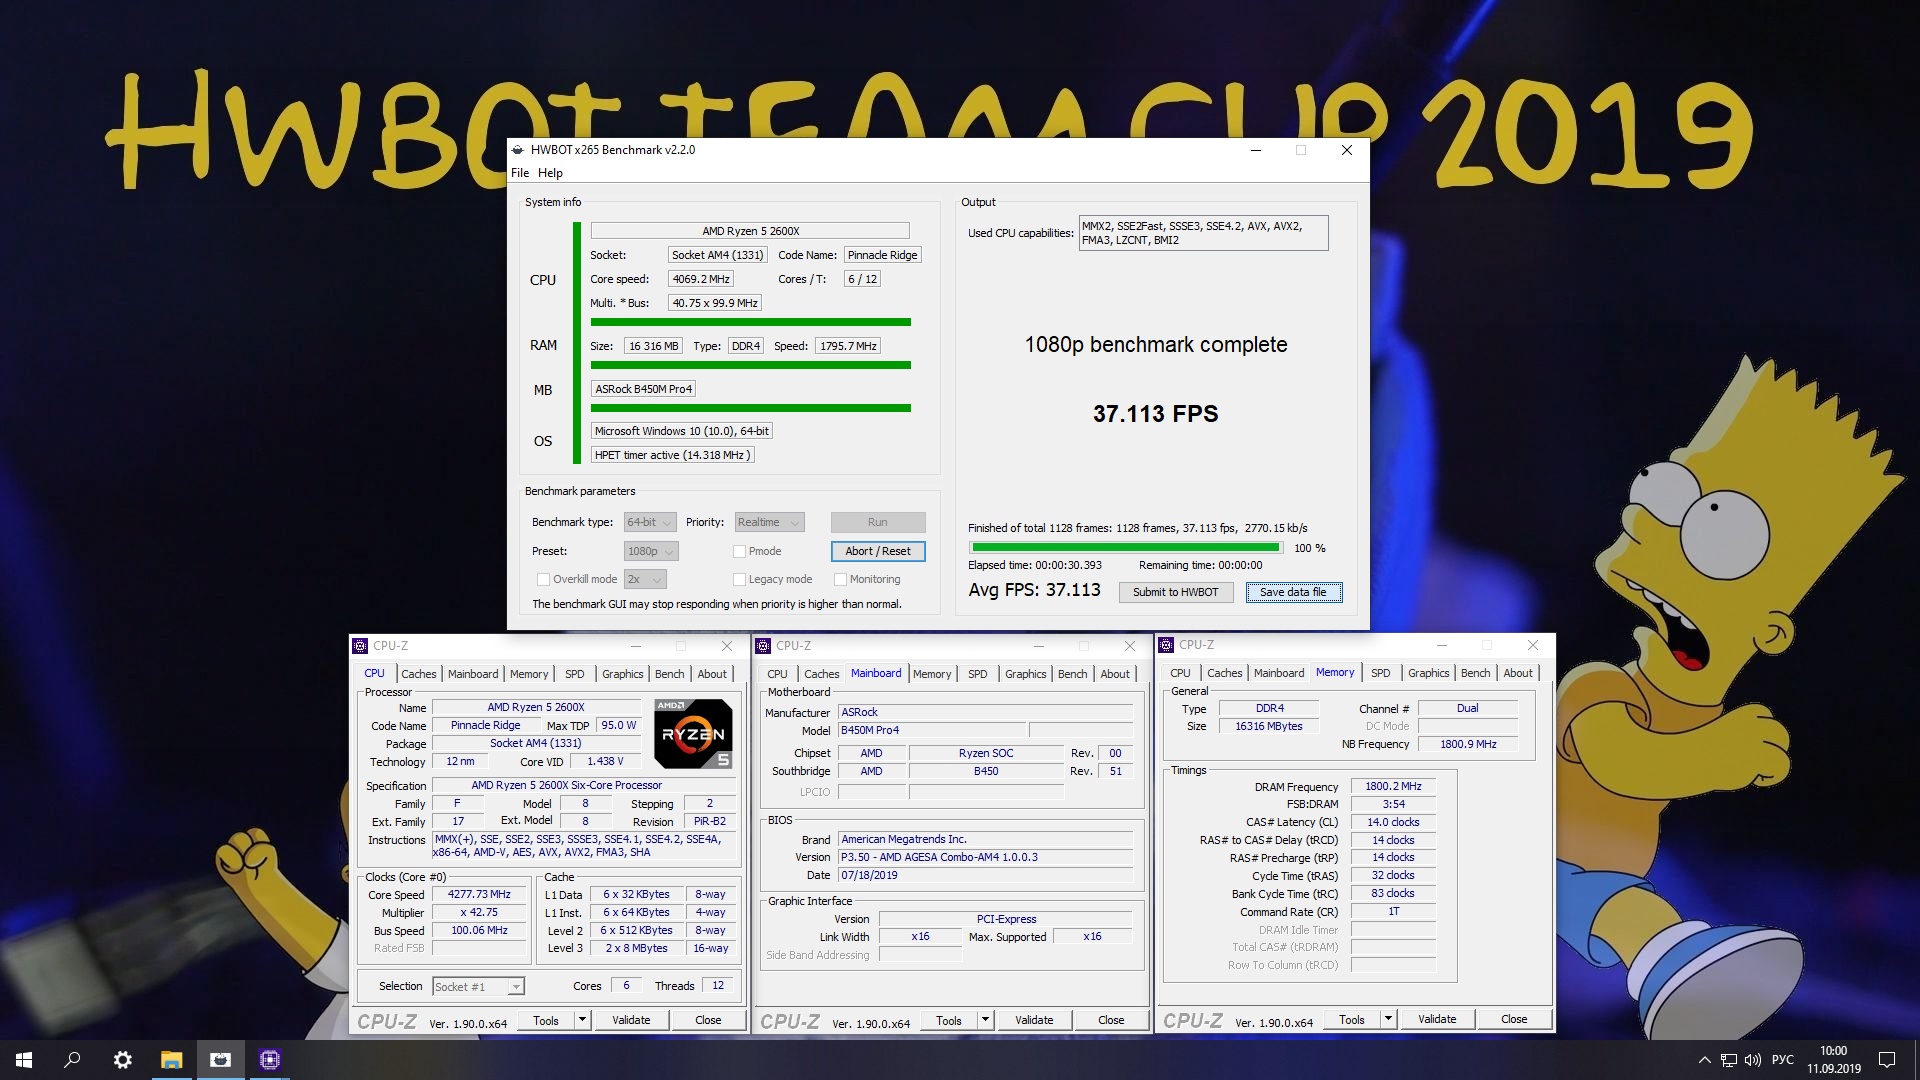Open Preset 1080p dropdown
Viewport: 1920px width, 1080px height.
point(651,551)
